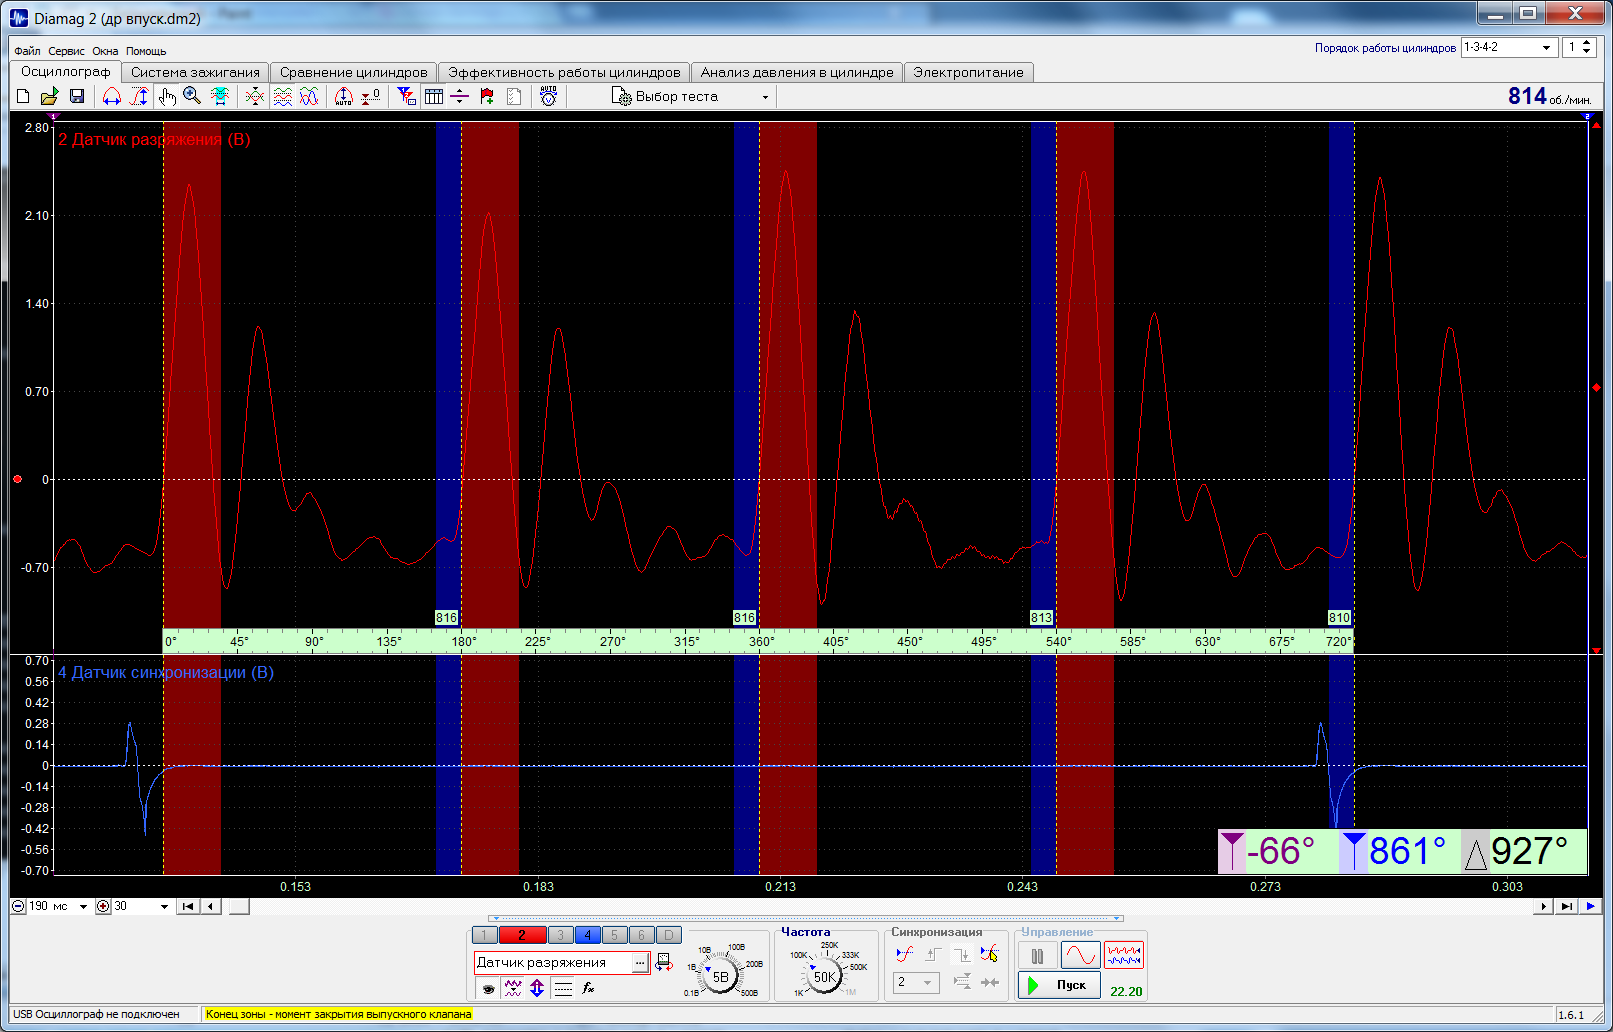Click the Частота 50K knob
The image size is (1613, 1032).
(x=824, y=976)
